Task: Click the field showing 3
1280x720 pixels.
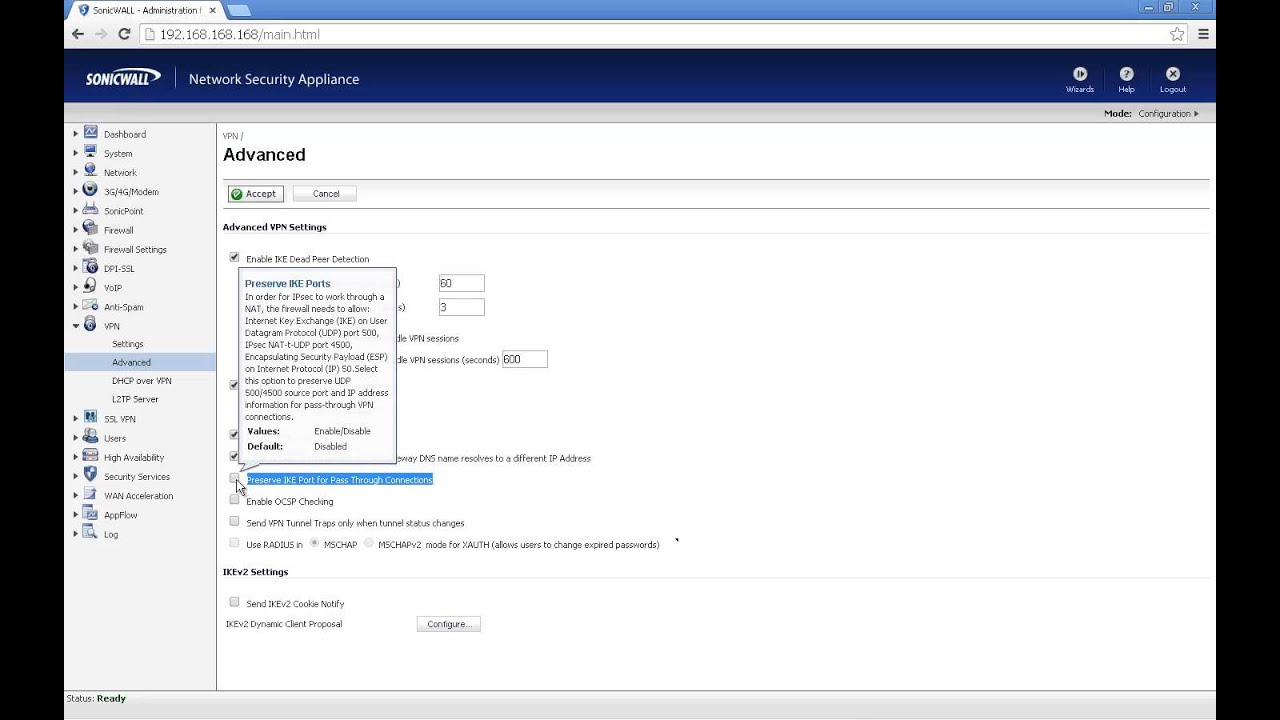Action: point(461,307)
